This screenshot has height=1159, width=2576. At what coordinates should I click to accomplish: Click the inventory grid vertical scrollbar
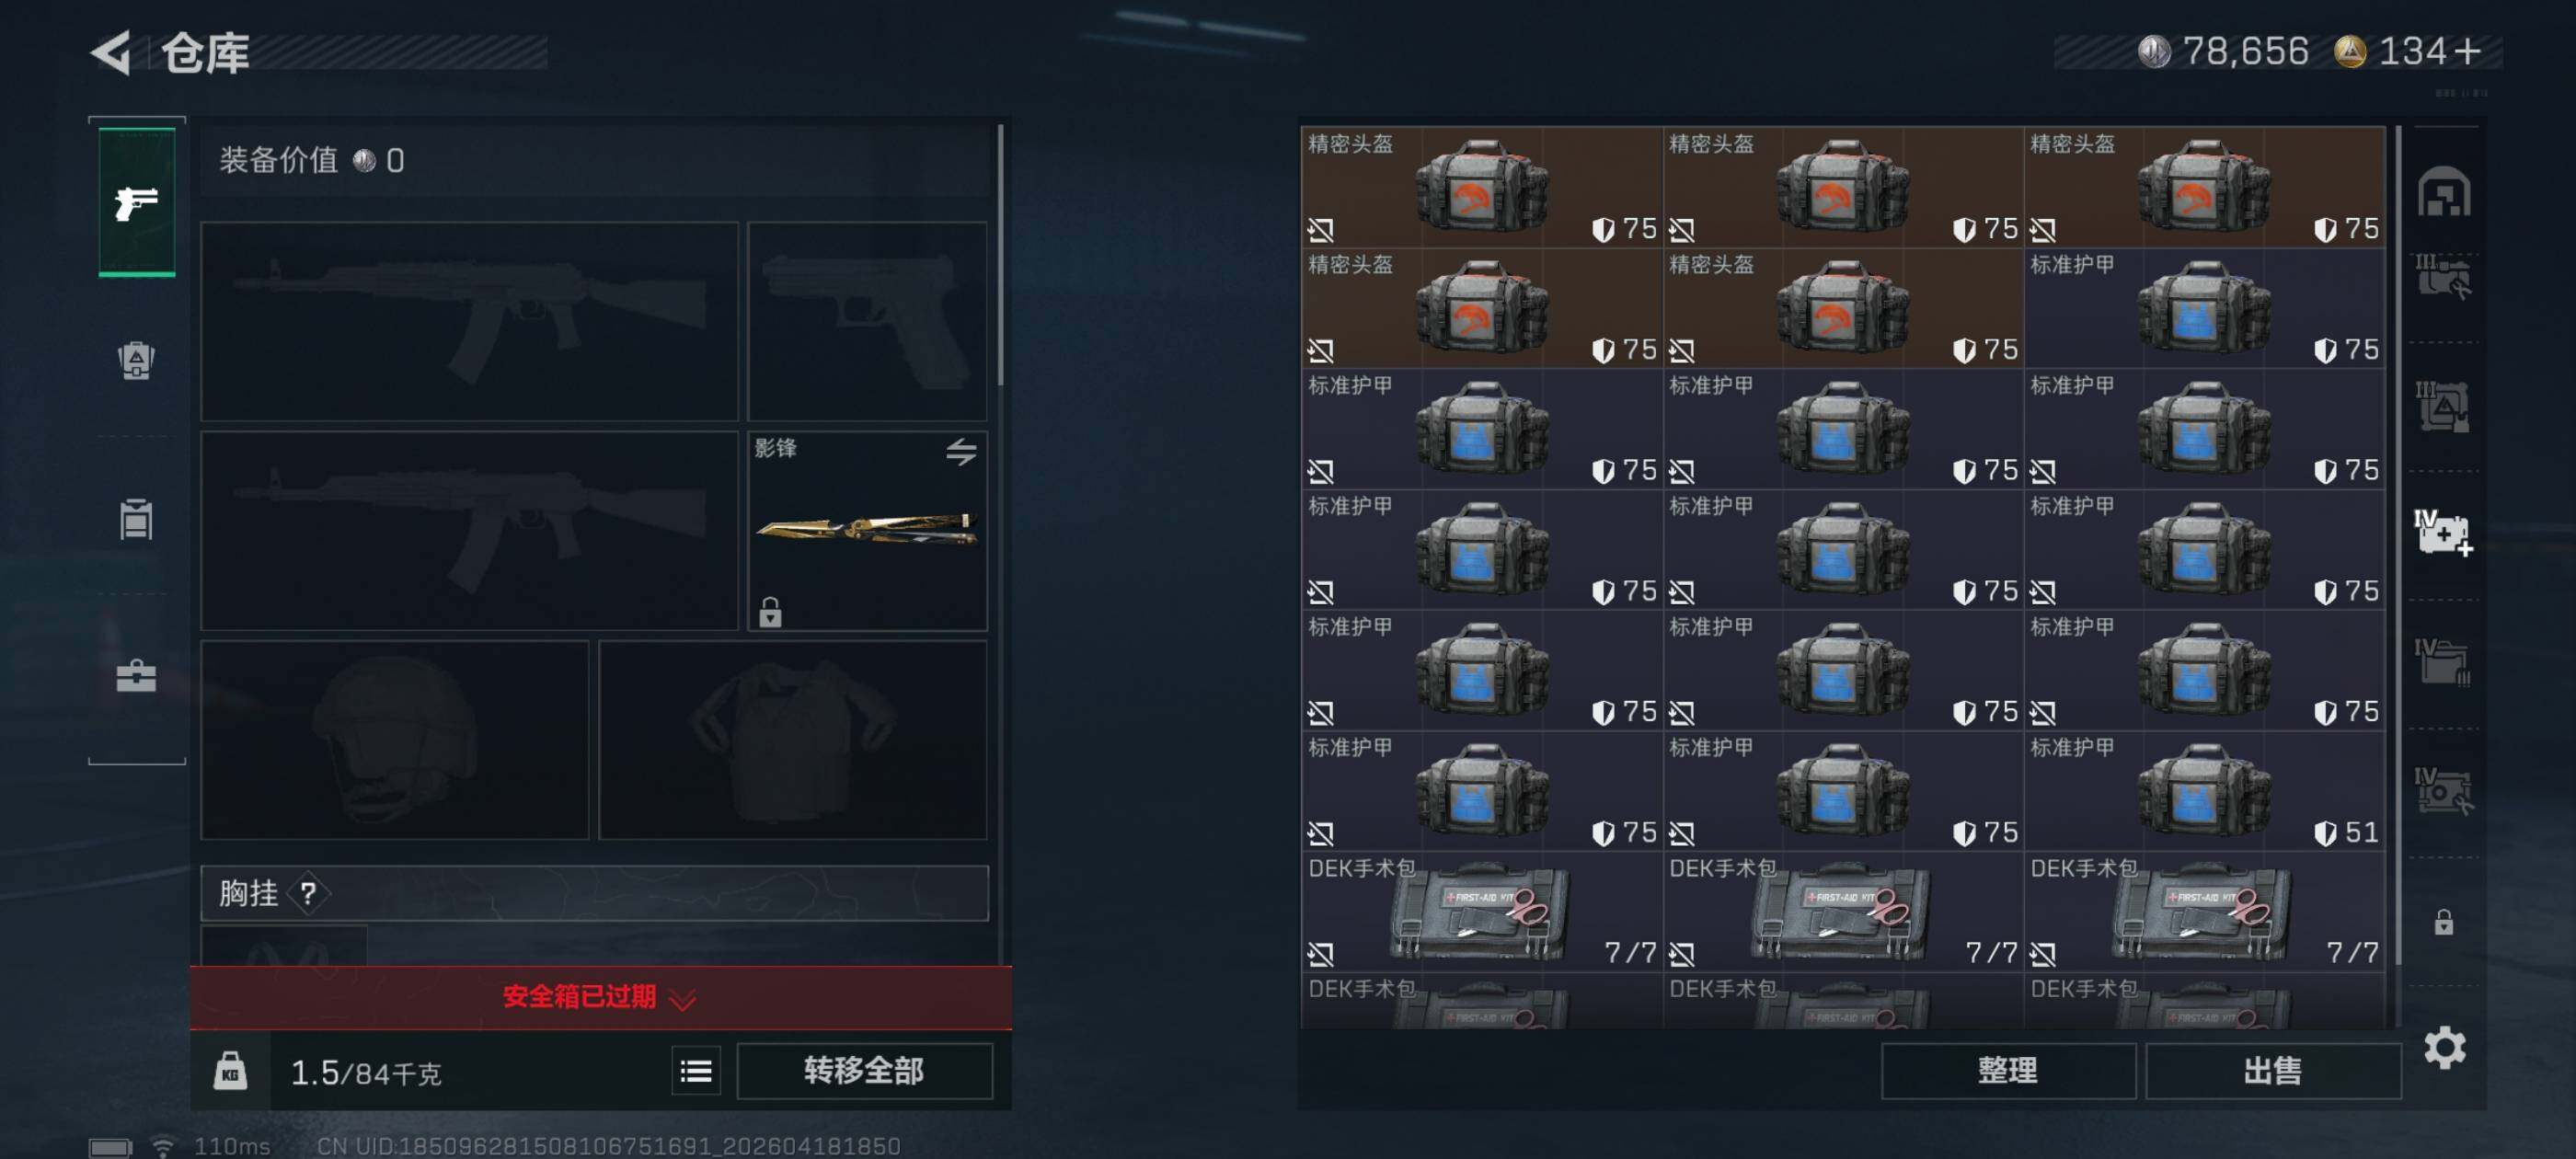[x=2398, y=546]
